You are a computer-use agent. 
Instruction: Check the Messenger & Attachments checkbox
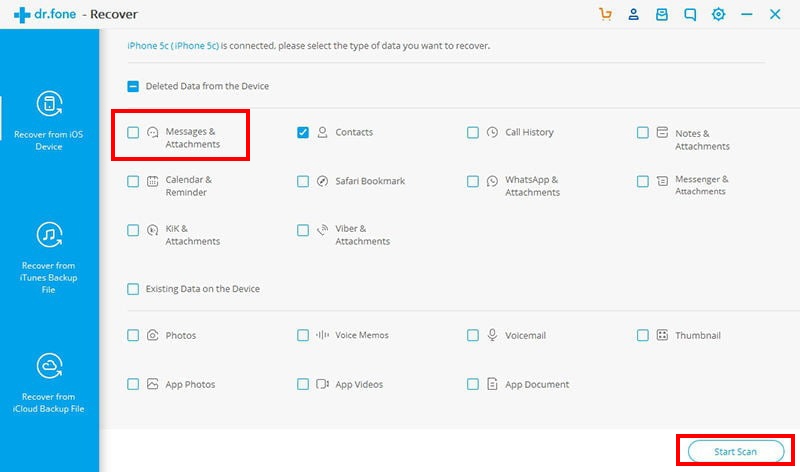click(642, 181)
